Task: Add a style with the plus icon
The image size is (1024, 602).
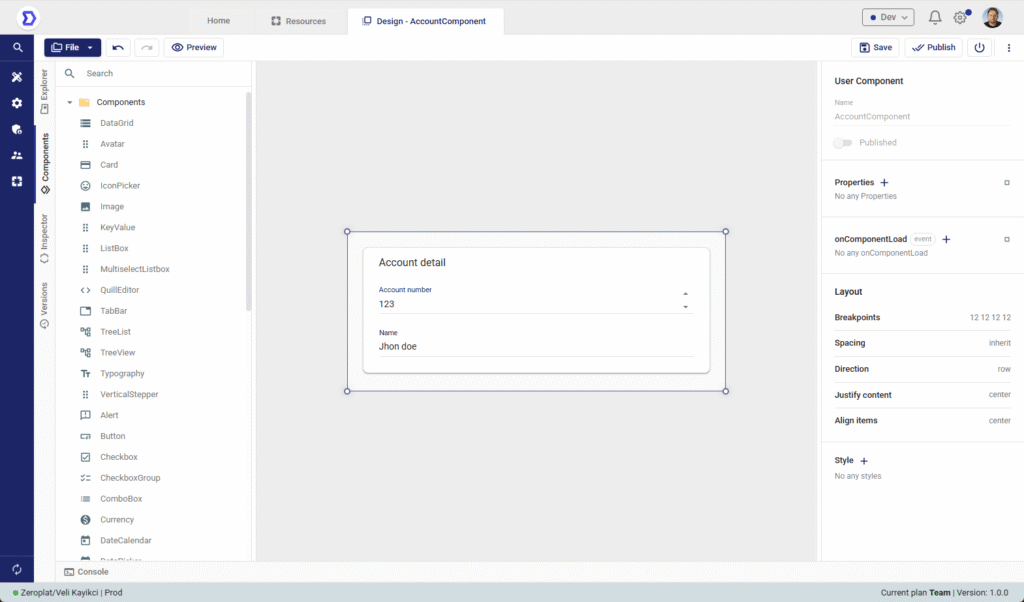Action: 864,461
